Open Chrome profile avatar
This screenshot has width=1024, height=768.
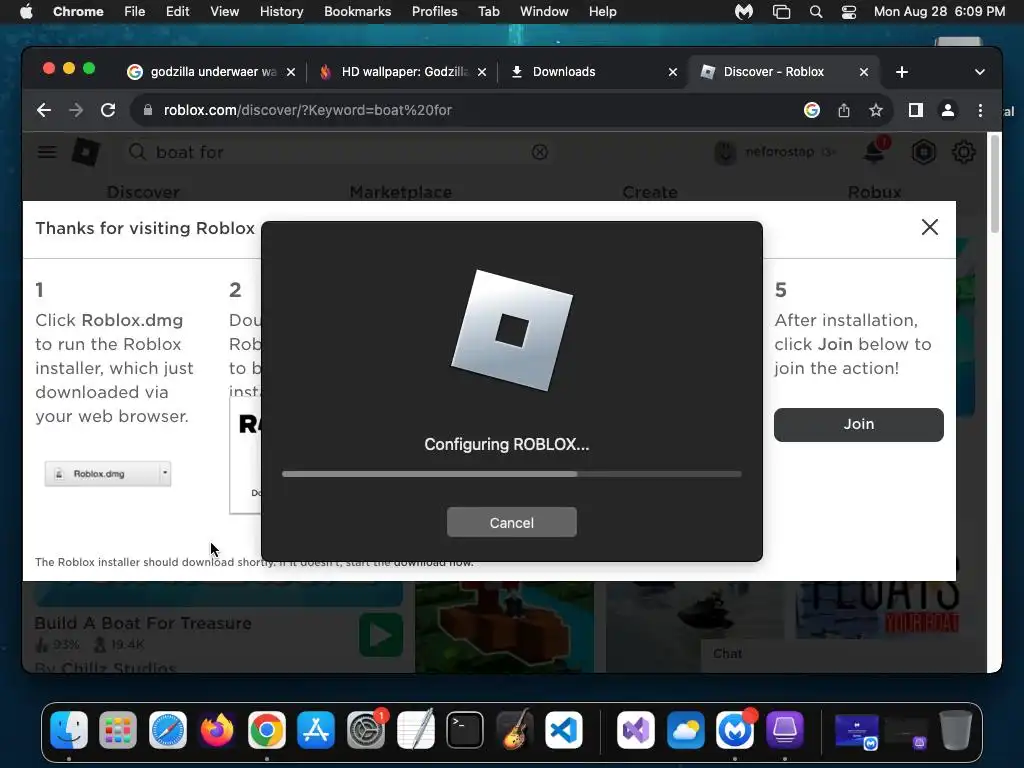948,110
